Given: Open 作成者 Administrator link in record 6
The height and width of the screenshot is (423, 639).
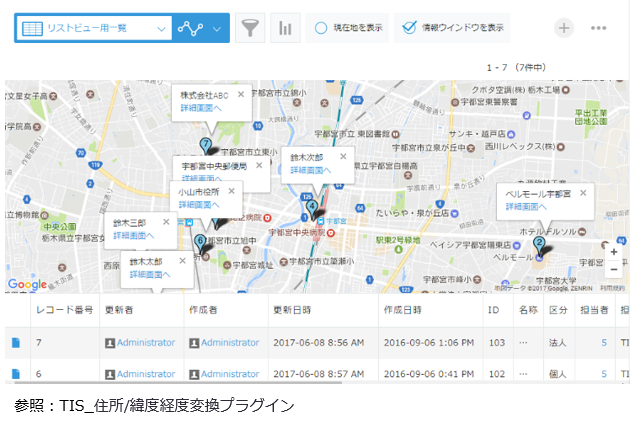Looking at the screenshot, I should 230,374.
